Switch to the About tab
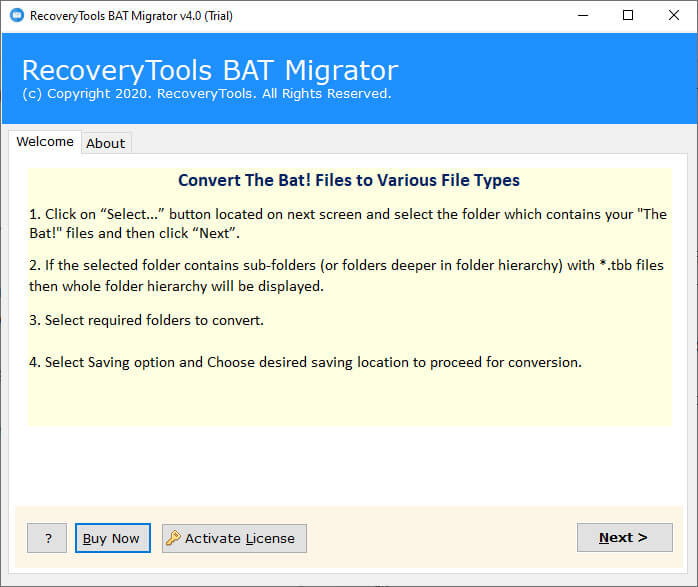 coord(106,143)
